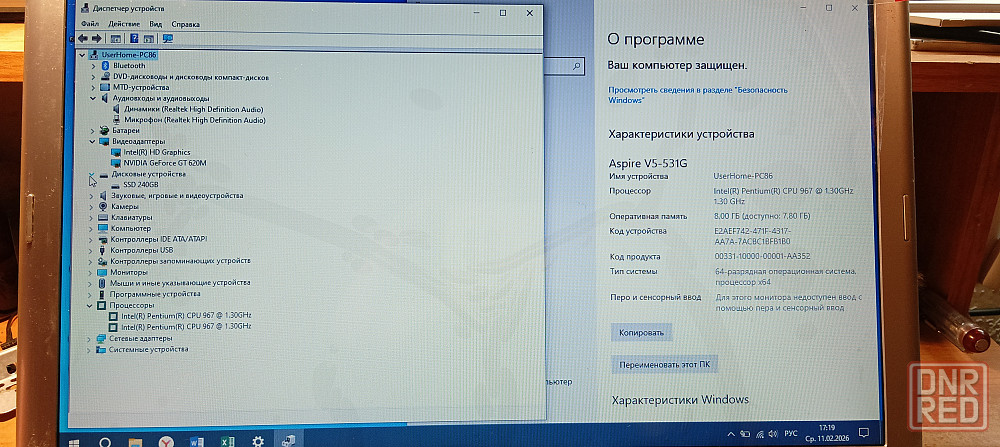Image resolution: width=1000 pixels, height=447 pixels.
Task: Open the Действие menu
Action: (124, 23)
